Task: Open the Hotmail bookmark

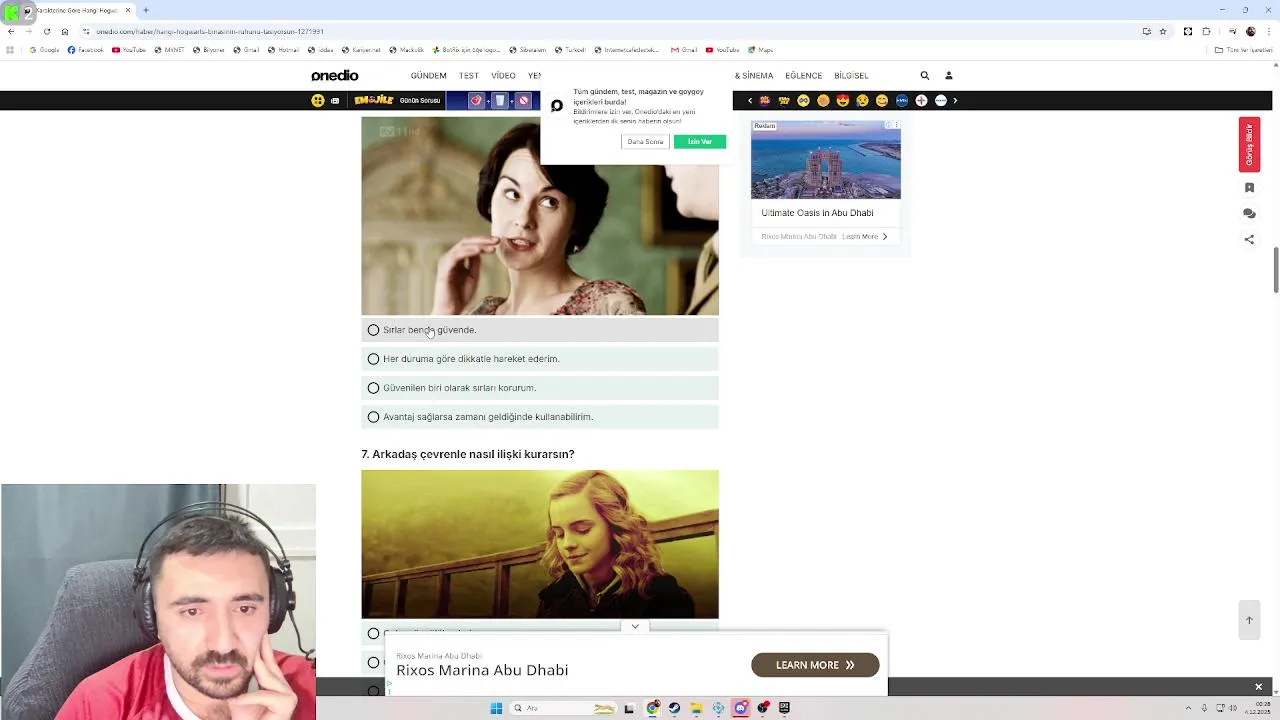Action: (283, 50)
